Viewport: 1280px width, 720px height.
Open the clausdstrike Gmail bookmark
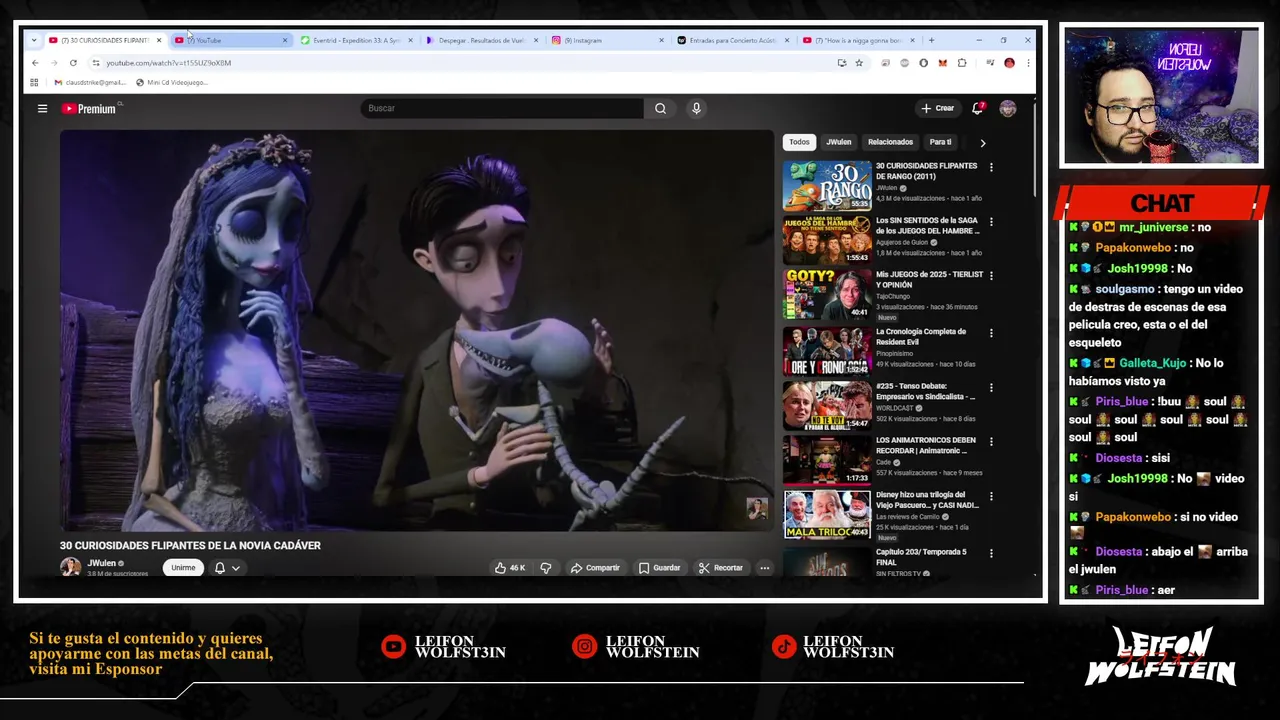pyautogui.click(x=90, y=82)
